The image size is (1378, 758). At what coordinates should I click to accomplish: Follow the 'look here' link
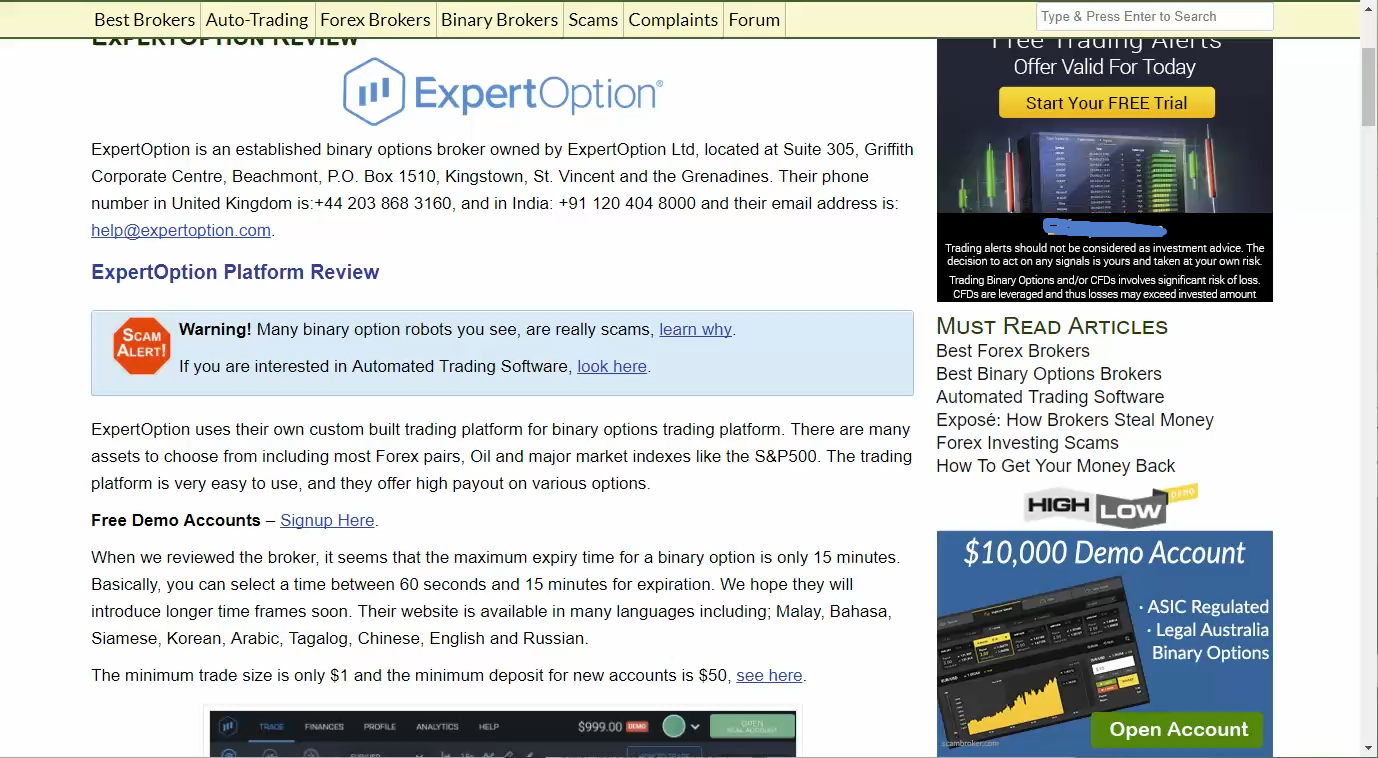tap(612, 366)
